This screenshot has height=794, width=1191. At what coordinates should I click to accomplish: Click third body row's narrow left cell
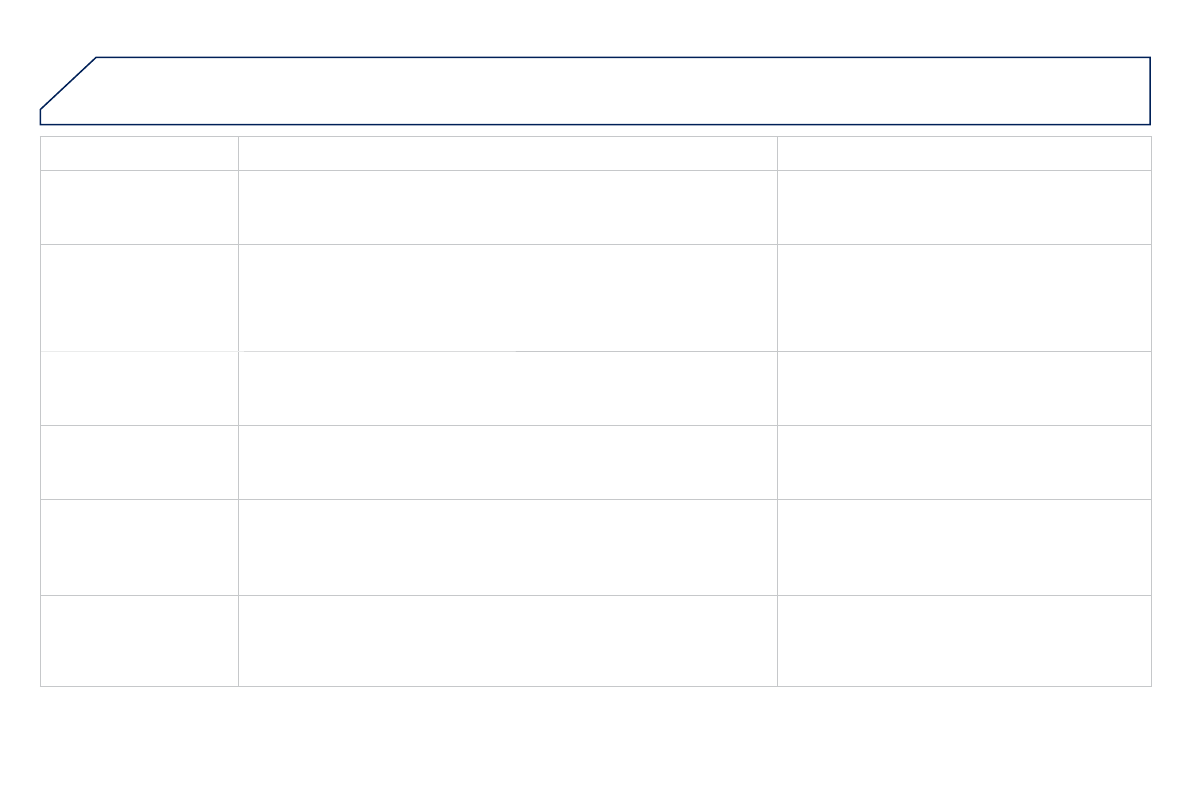tap(139, 388)
